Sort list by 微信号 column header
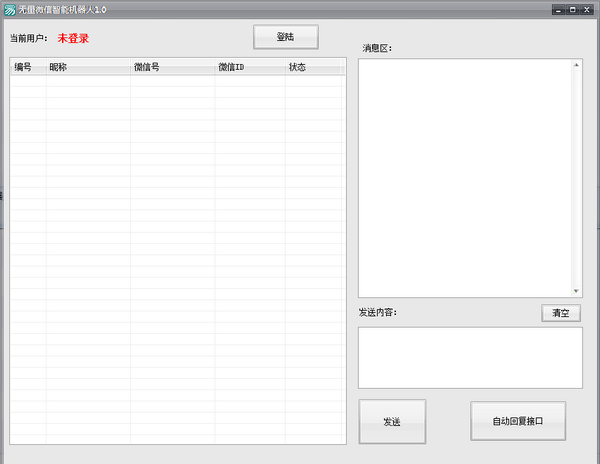The image size is (600, 464). (173, 67)
